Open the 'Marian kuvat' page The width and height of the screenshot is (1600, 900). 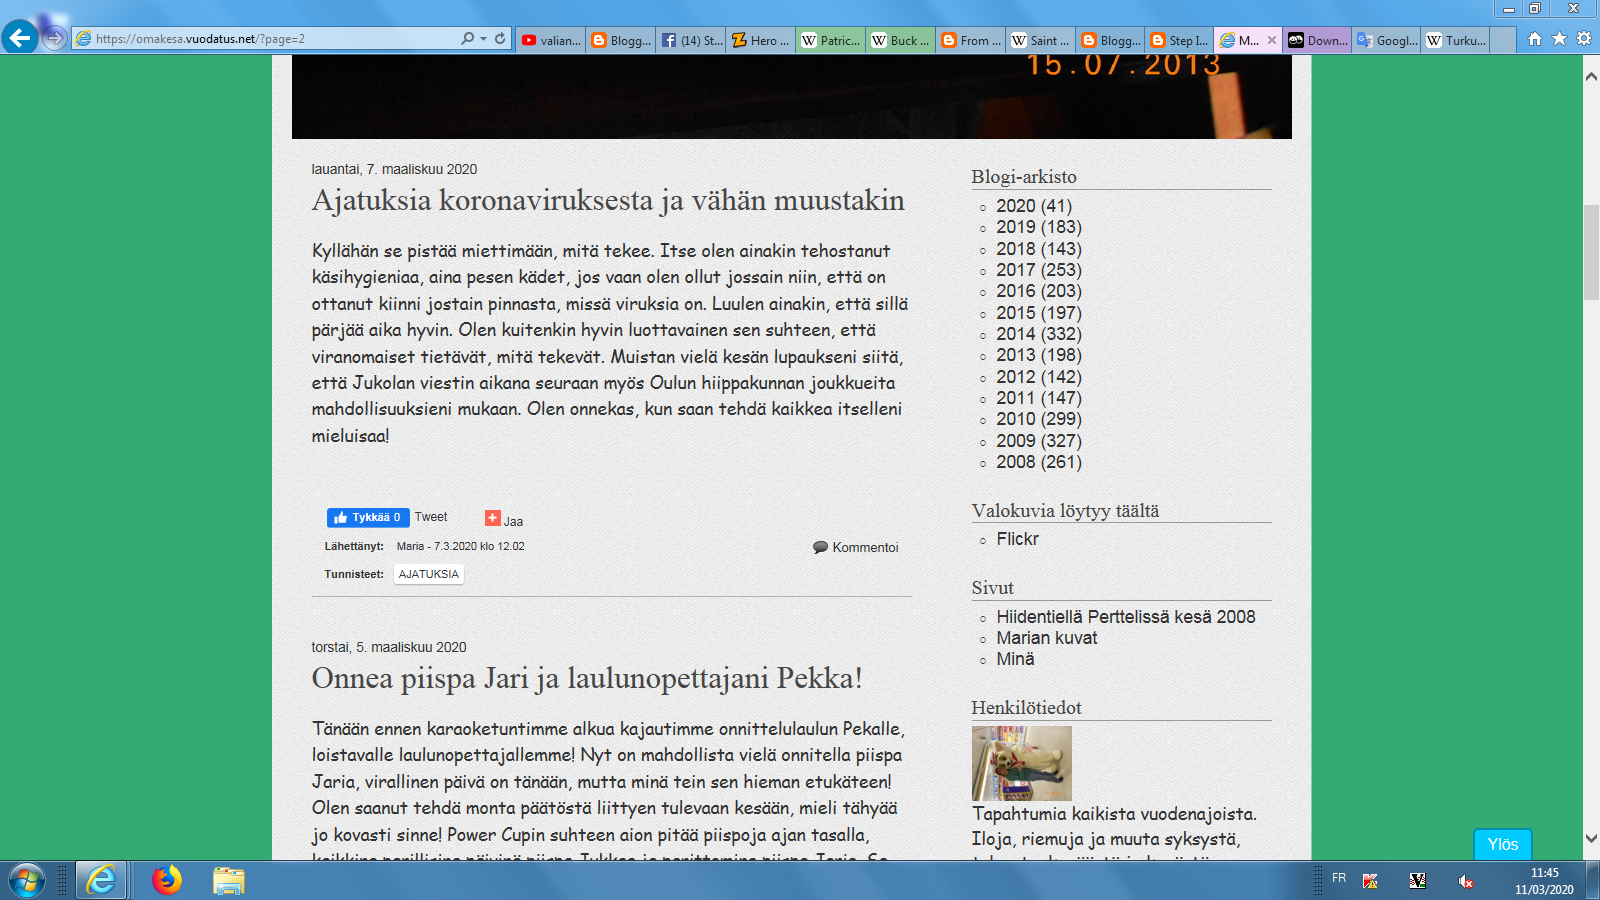click(x=1047, y=638)
